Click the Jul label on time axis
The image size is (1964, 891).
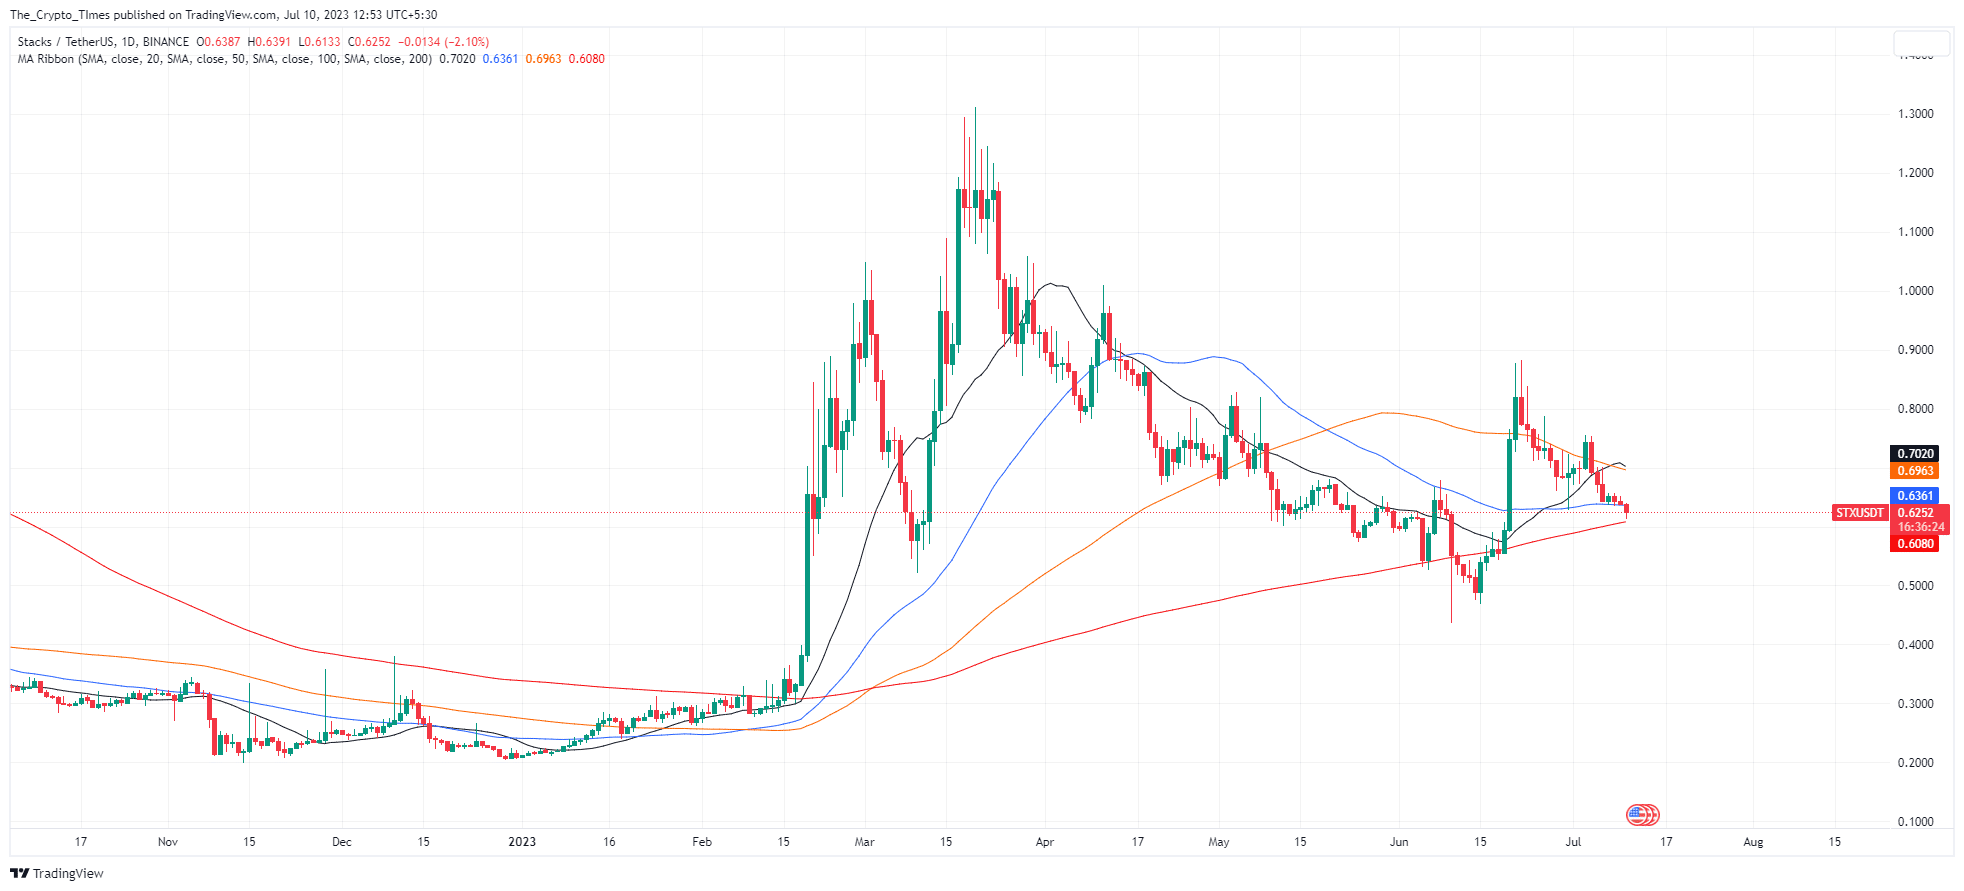coord(1574,842)
